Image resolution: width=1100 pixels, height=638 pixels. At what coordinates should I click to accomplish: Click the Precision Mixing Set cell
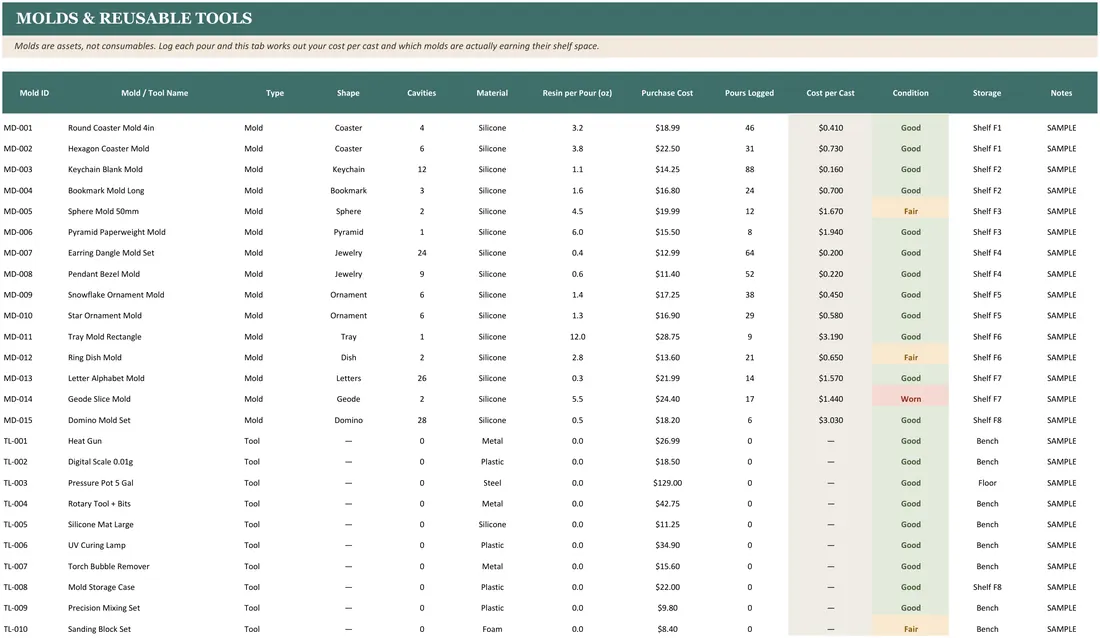104,608
